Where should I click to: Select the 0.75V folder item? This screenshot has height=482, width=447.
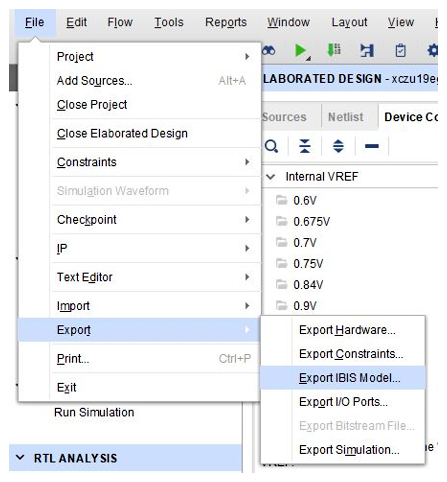[x=308, y=264]
